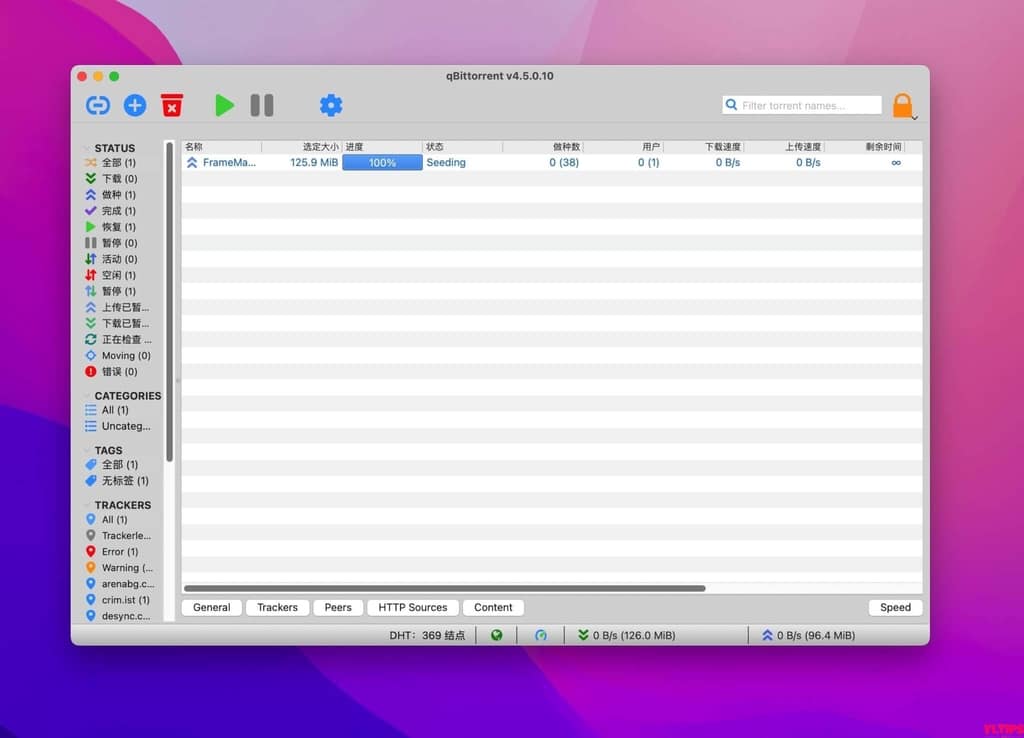Select the Moving (0) status filter

[125, 355]
